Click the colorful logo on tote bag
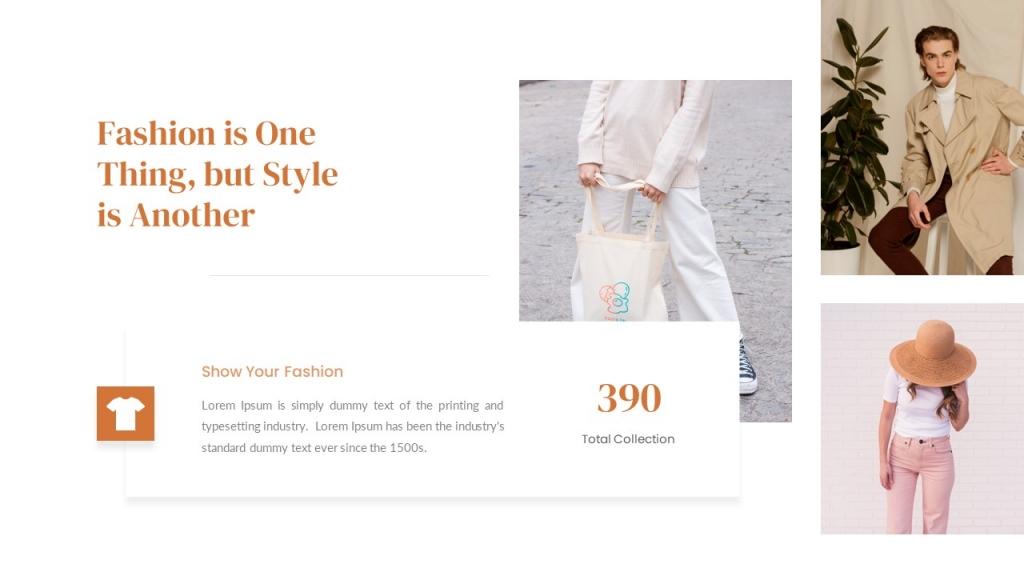Viewport: 1024px width, 576px height. click(x=615, y=300)
